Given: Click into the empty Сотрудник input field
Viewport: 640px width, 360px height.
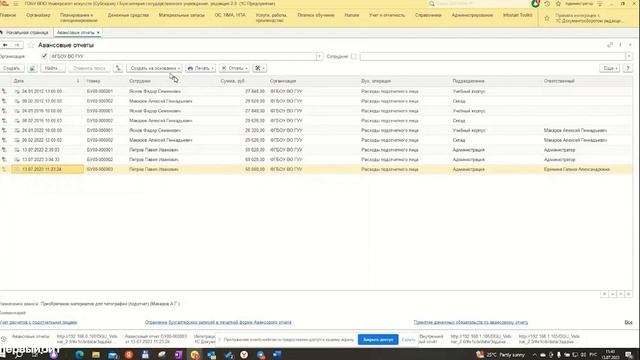Looking at the screenshot, I should point(493,56).
